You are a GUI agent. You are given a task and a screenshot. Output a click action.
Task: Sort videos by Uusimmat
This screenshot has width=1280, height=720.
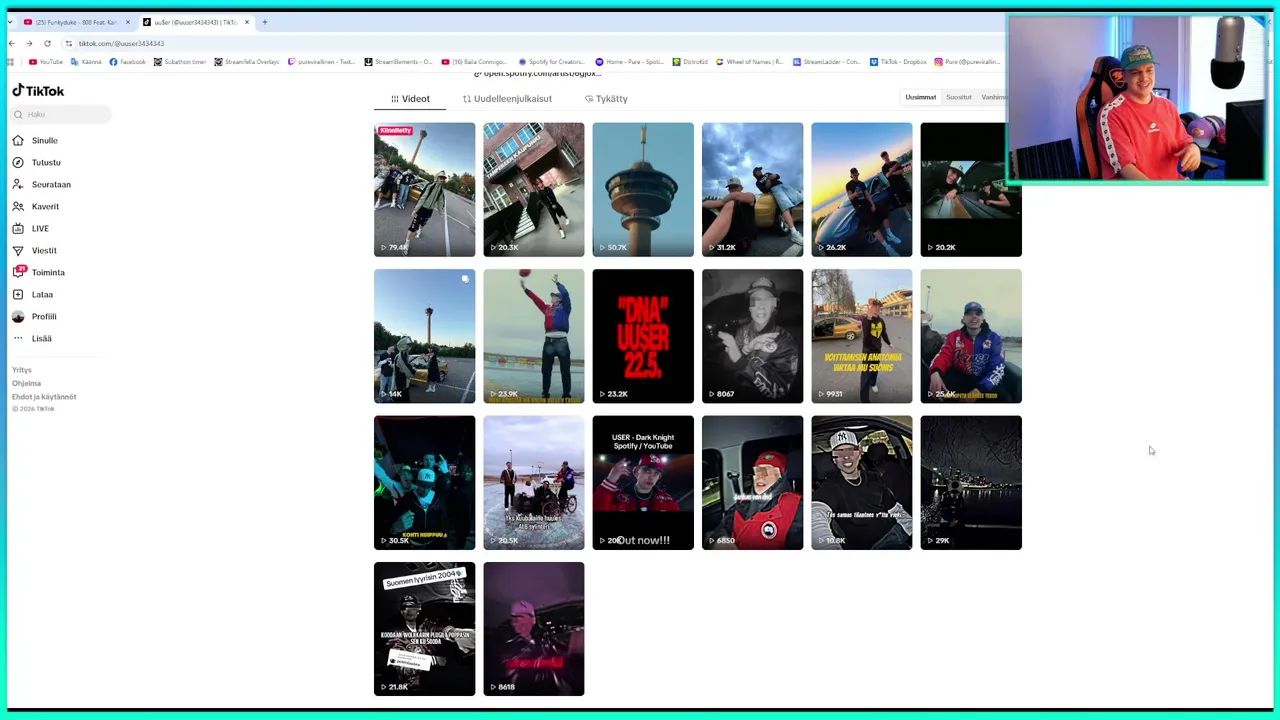tap(920, 97)
